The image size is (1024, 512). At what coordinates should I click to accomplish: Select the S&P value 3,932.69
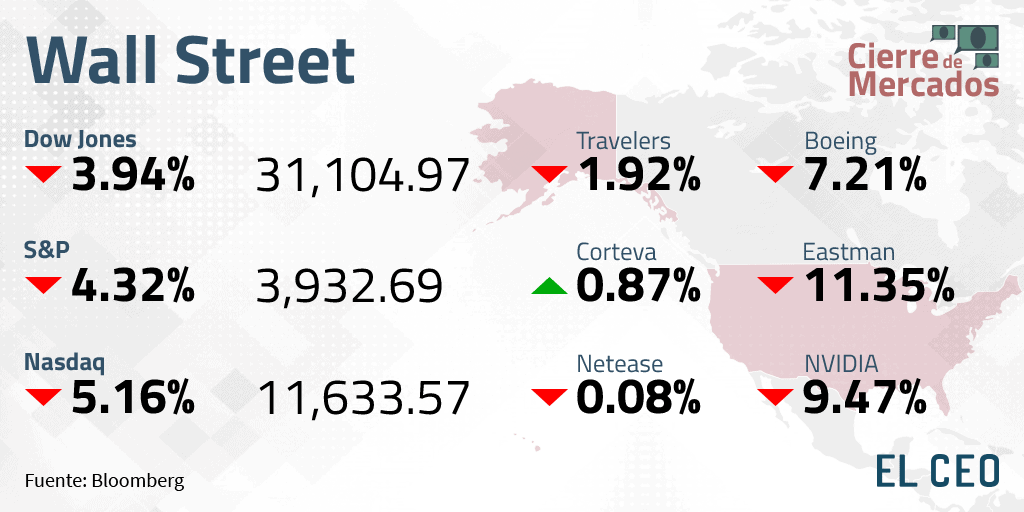349,287
